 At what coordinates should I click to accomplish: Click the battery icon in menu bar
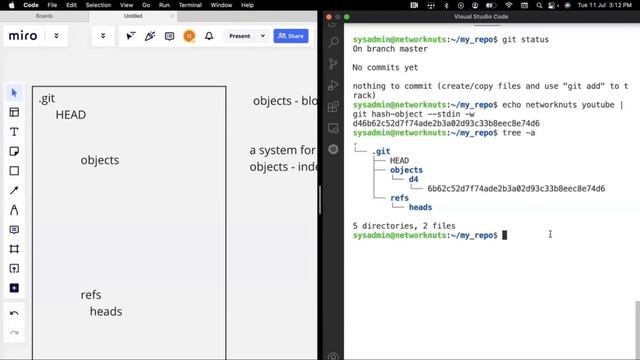(491, 5)
